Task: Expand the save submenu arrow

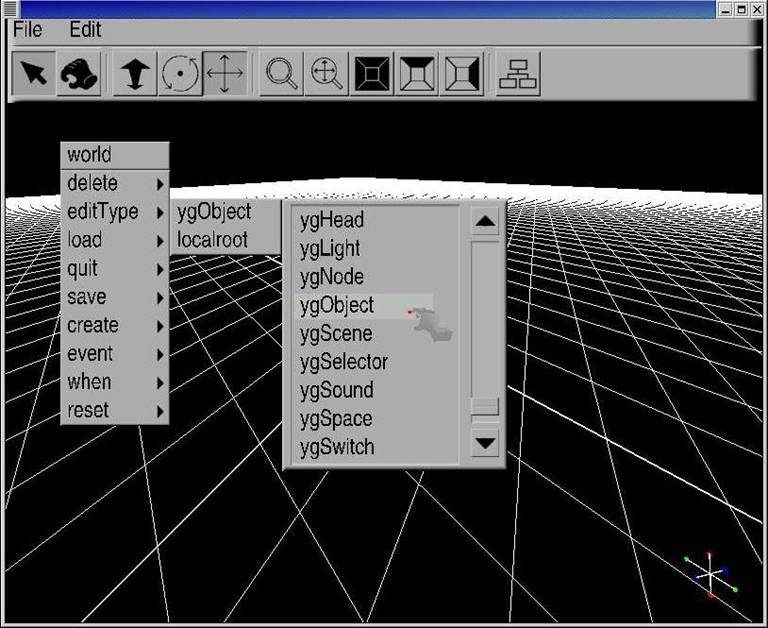Action: tap(160, 298)
